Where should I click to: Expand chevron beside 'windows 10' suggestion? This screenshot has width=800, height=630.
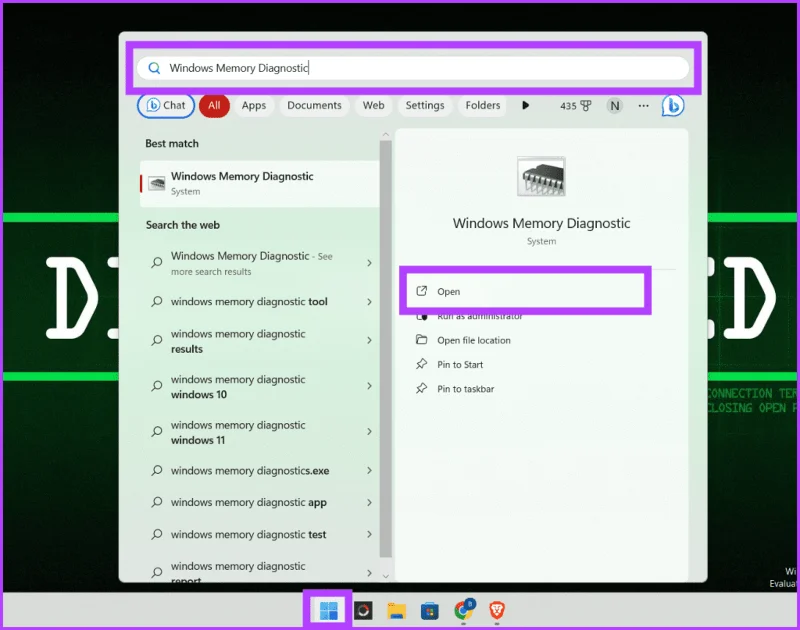pos(369,386)
